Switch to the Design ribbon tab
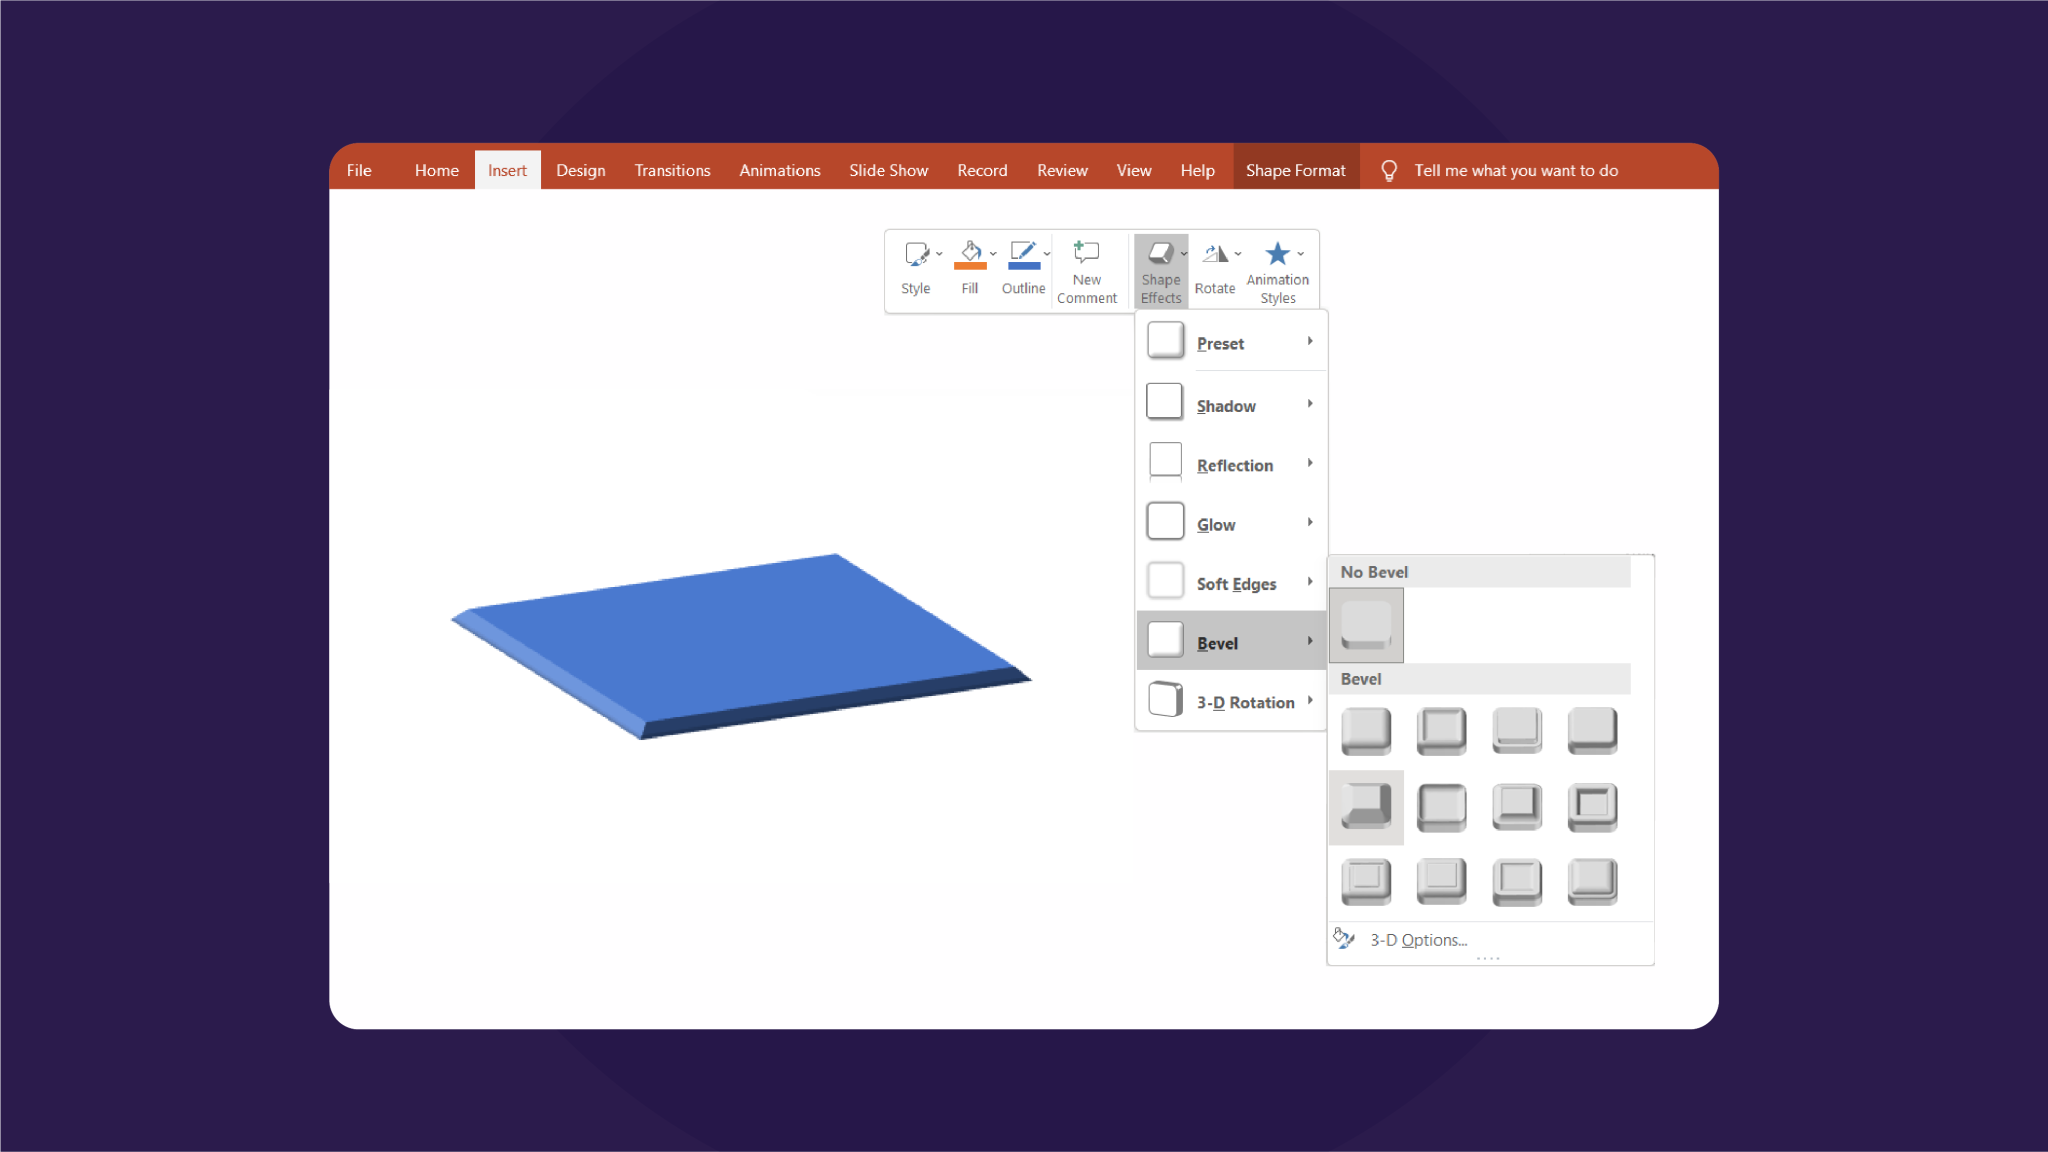The width and height of the screenshot is (2048, 1152). pos(580,170)
